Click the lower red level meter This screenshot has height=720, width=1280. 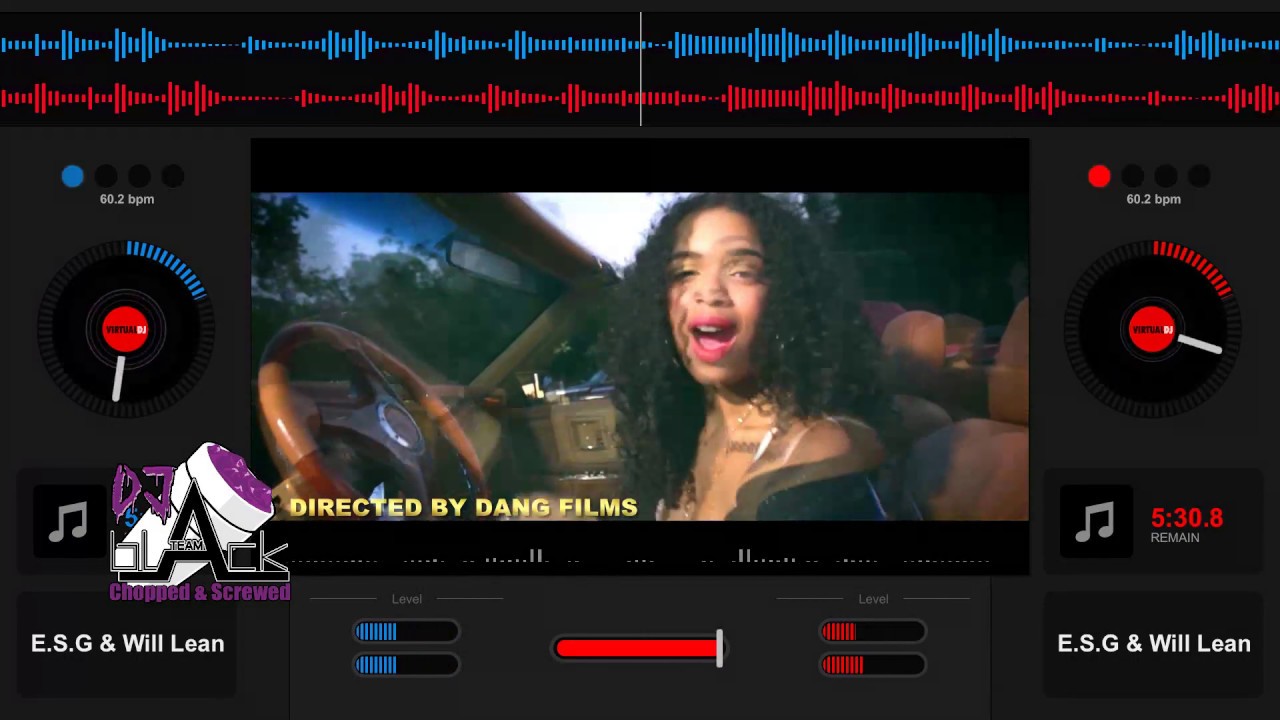point(873,664)
